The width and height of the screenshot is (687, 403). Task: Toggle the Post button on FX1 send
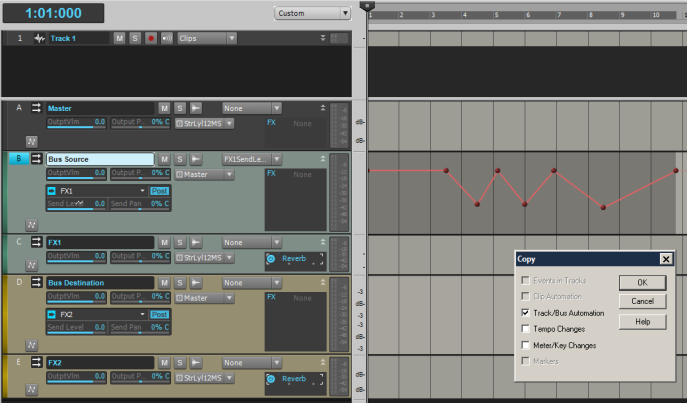pyautogui.click(x=160, y=190)
